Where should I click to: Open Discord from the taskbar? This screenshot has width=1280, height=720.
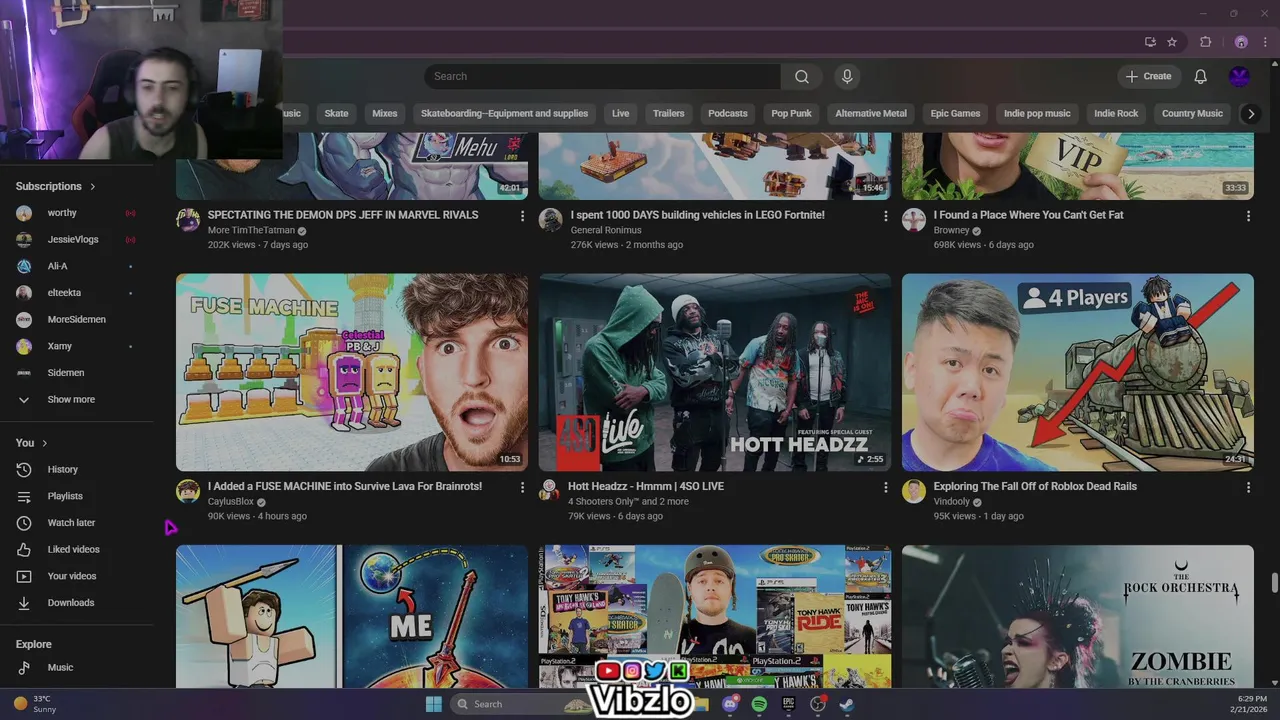point(731,704)
